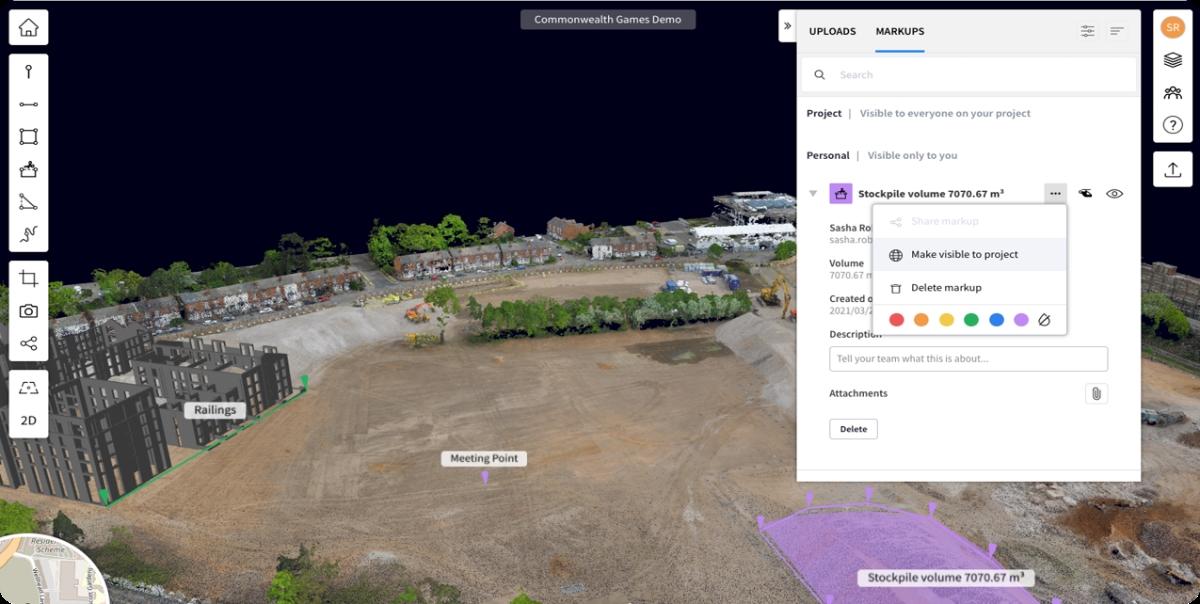Image resolution: width=1200 pixels, height=604 pixels.
Task: Select the area rectangle tool
Action: pyautogui.click(x=28, y=137)
